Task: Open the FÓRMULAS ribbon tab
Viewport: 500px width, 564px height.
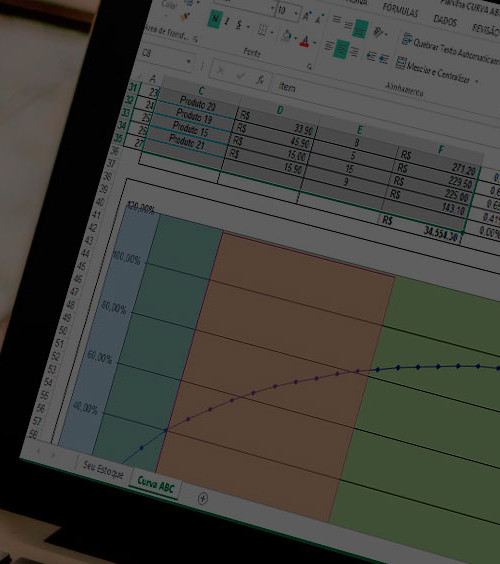Action: coord(400,10)
